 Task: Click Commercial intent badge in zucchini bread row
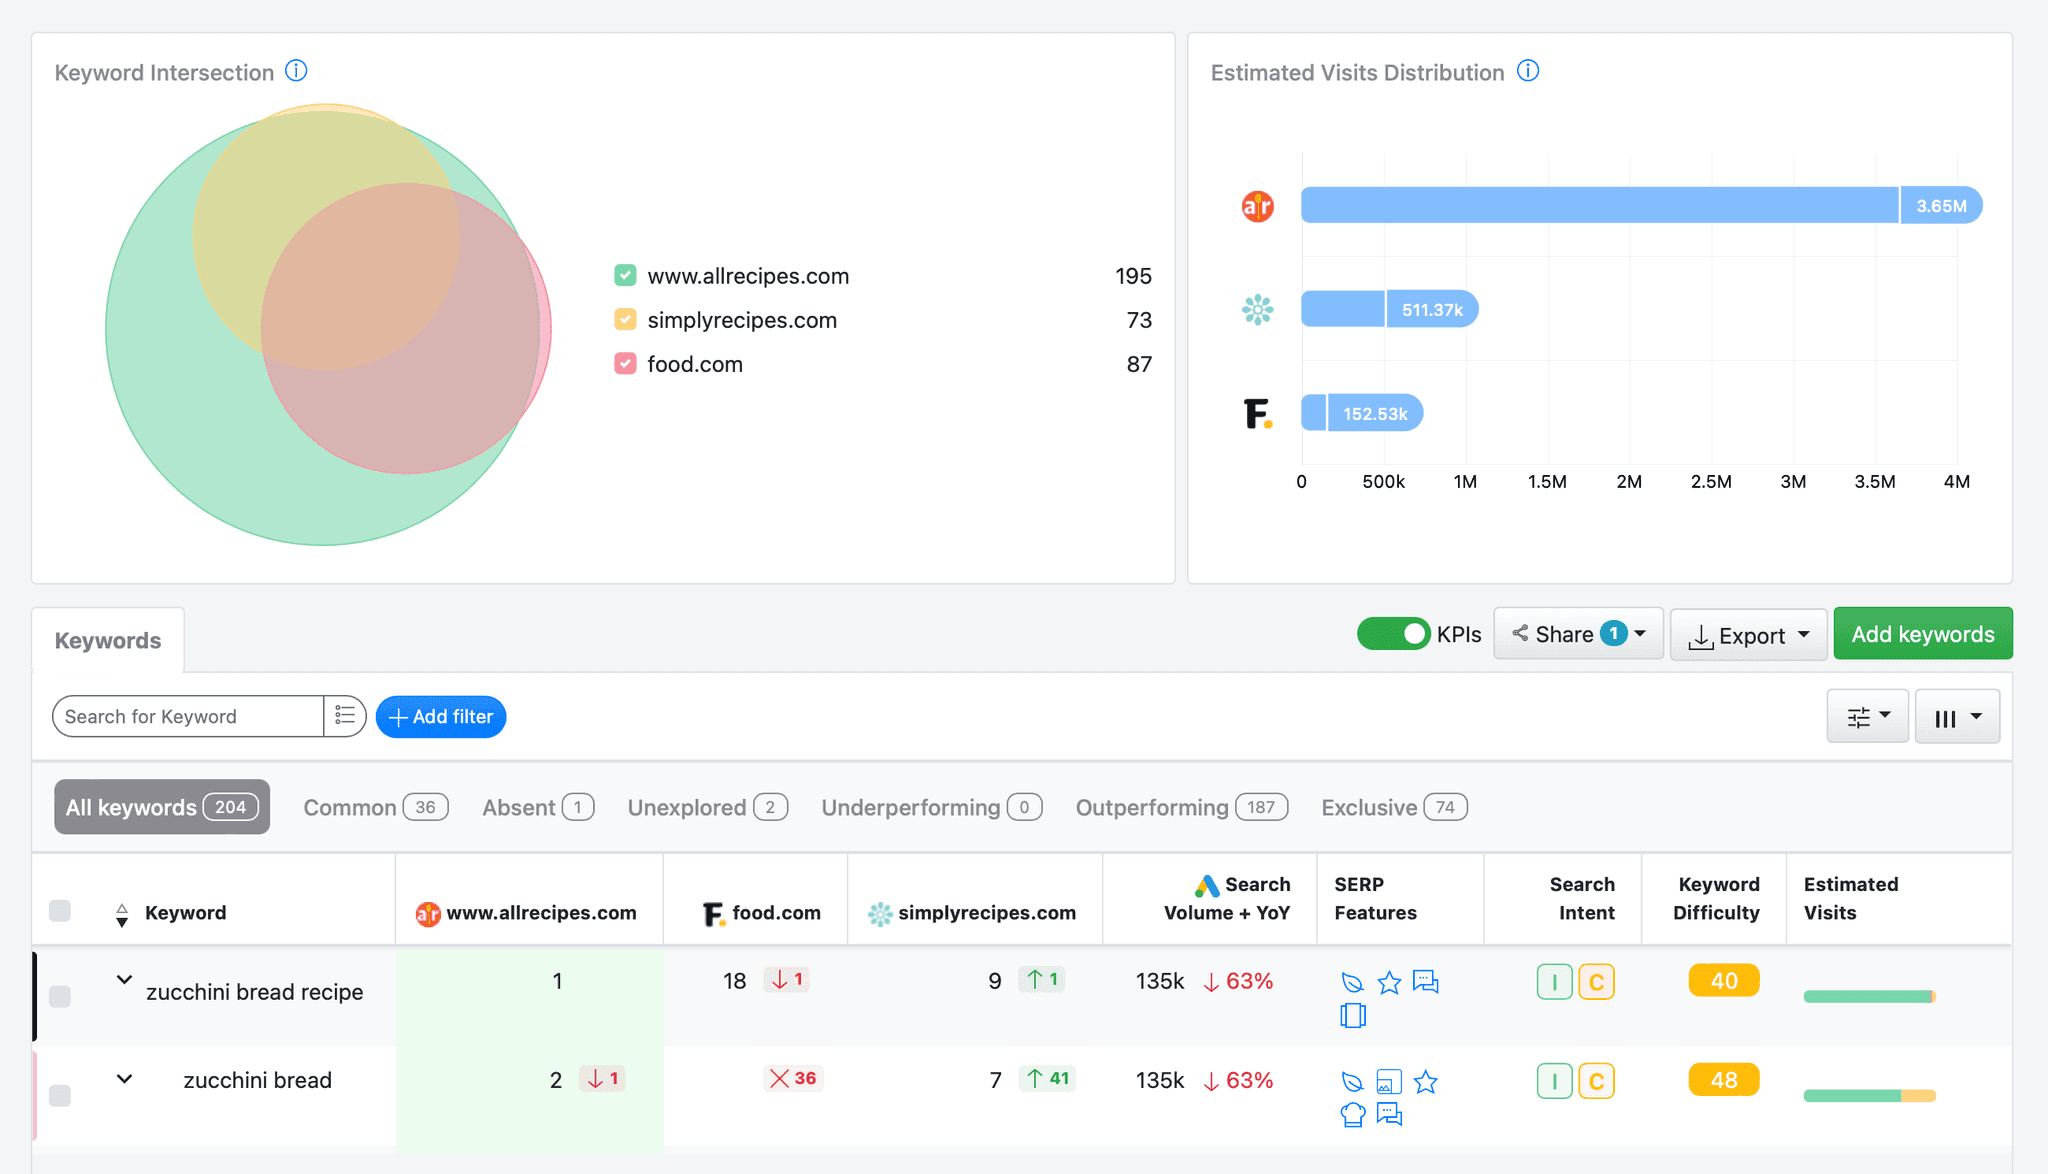1596,1081
